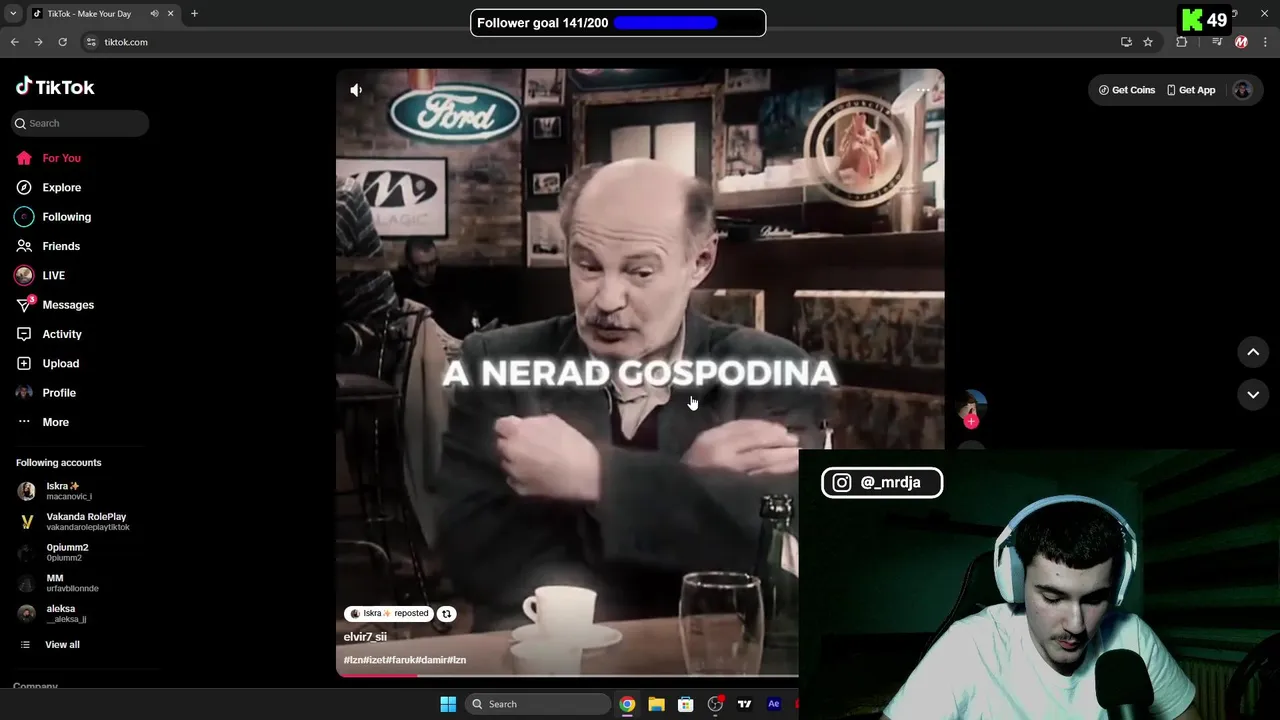Reload the page
Image resolution: width=1280 pixels, height=720 pixels.
tap(62, 42)
